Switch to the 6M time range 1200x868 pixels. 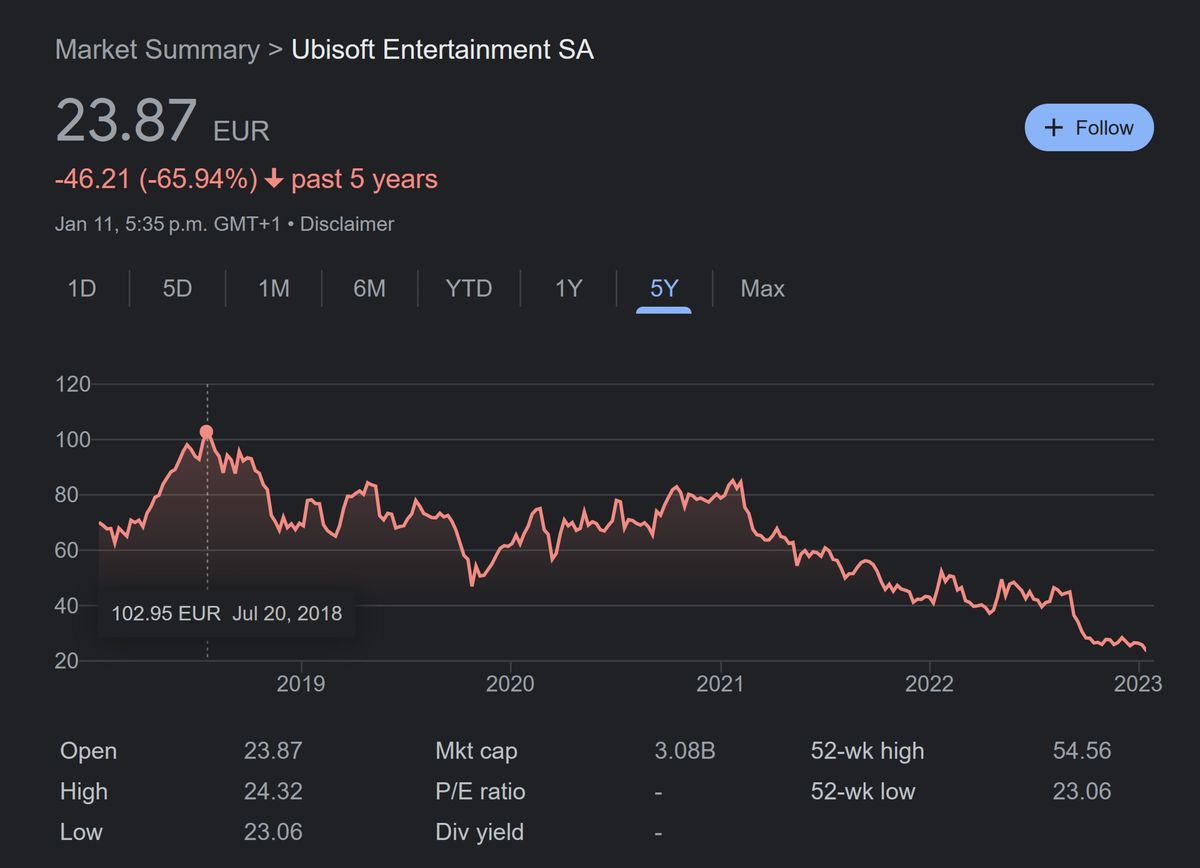click(369, 288)
